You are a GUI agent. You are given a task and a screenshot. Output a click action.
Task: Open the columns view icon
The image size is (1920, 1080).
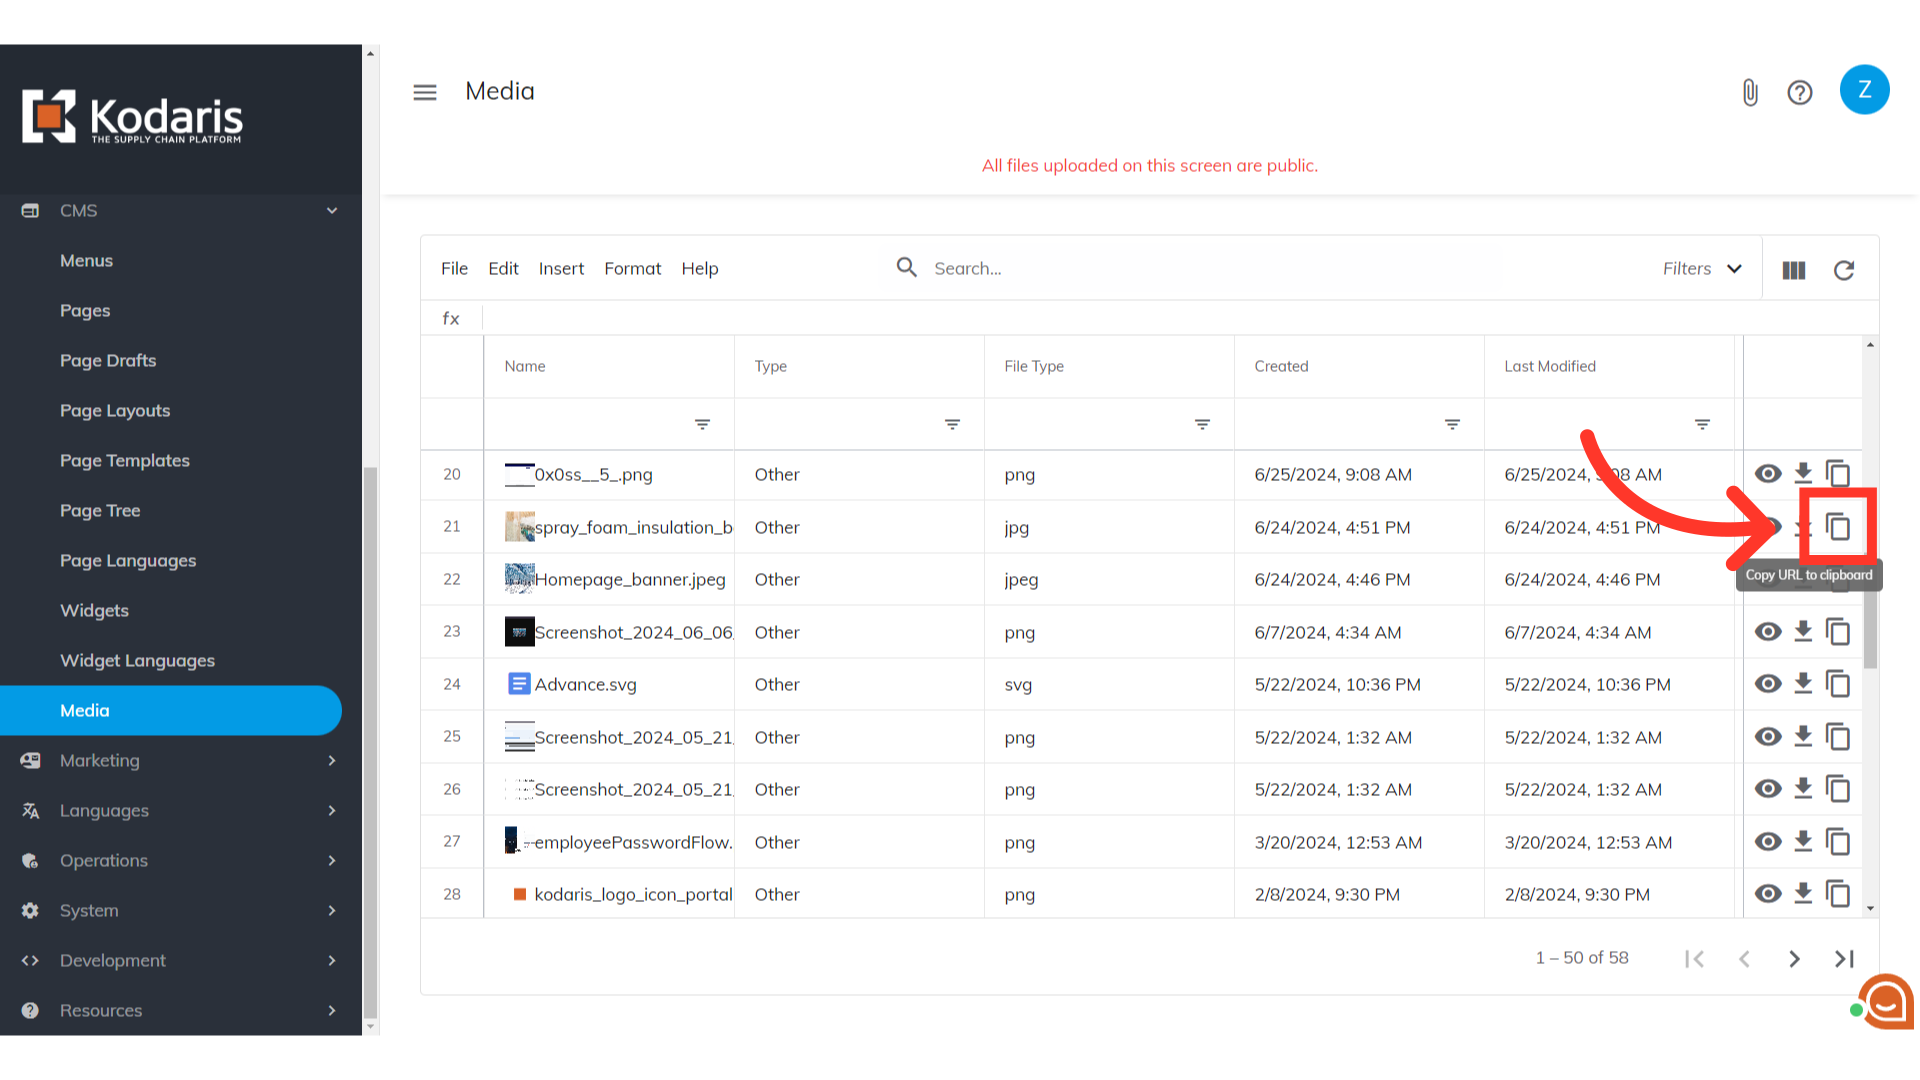(x=1793, y=270)
